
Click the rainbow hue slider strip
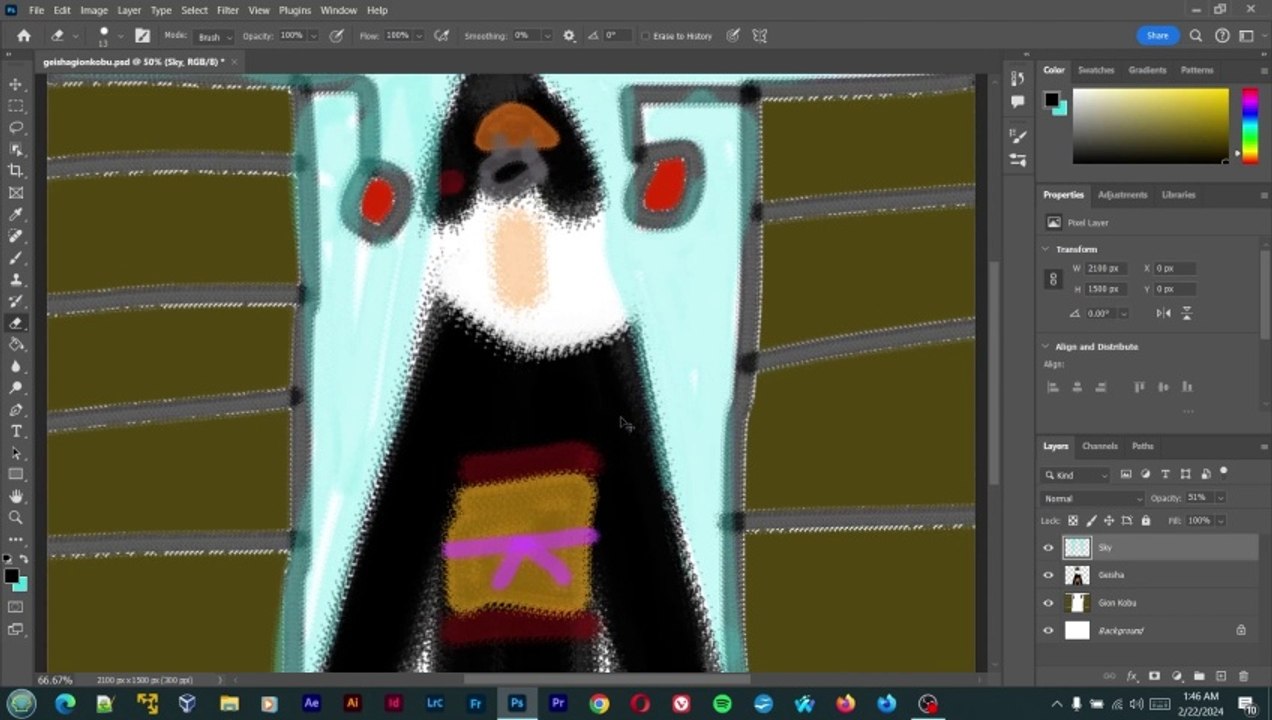[1250, 124]
